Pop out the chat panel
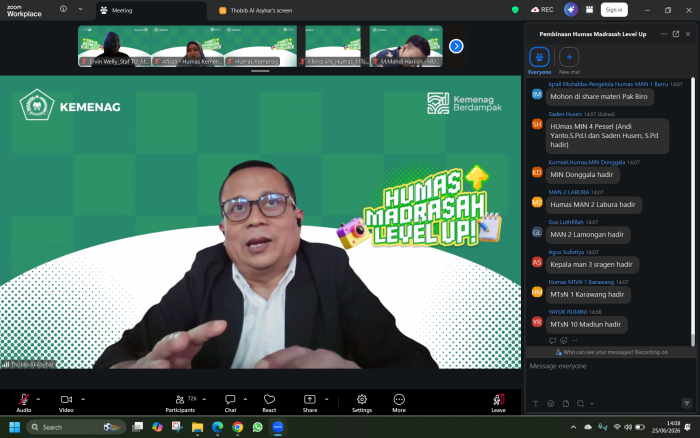 point(676,34)
